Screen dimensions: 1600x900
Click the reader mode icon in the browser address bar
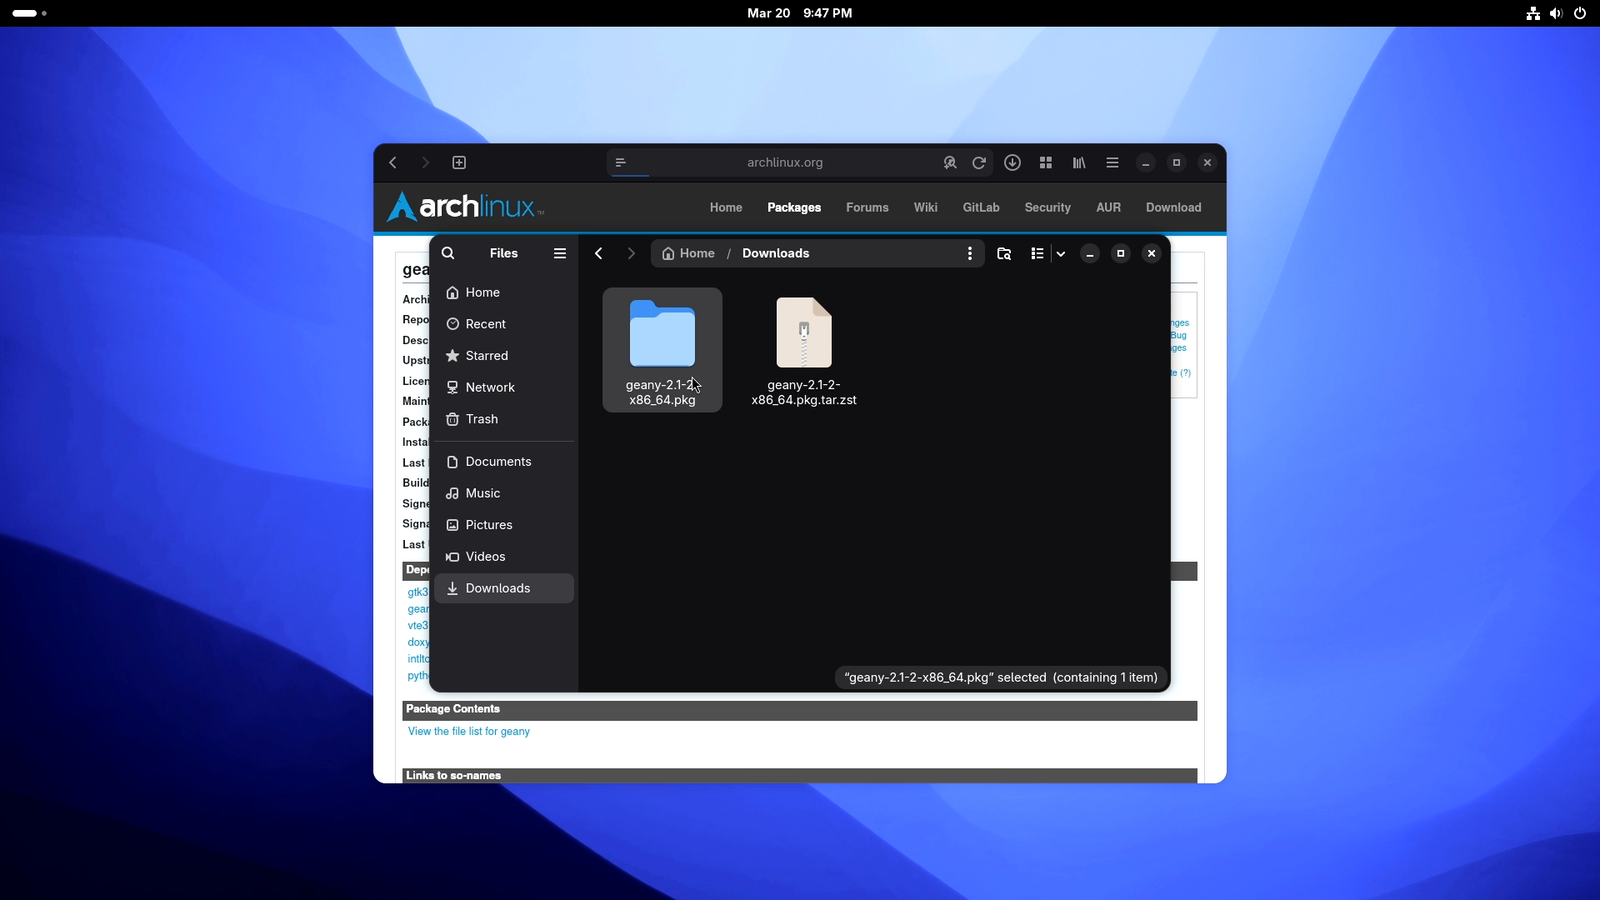pyautogui.click(x=620, y=162)
